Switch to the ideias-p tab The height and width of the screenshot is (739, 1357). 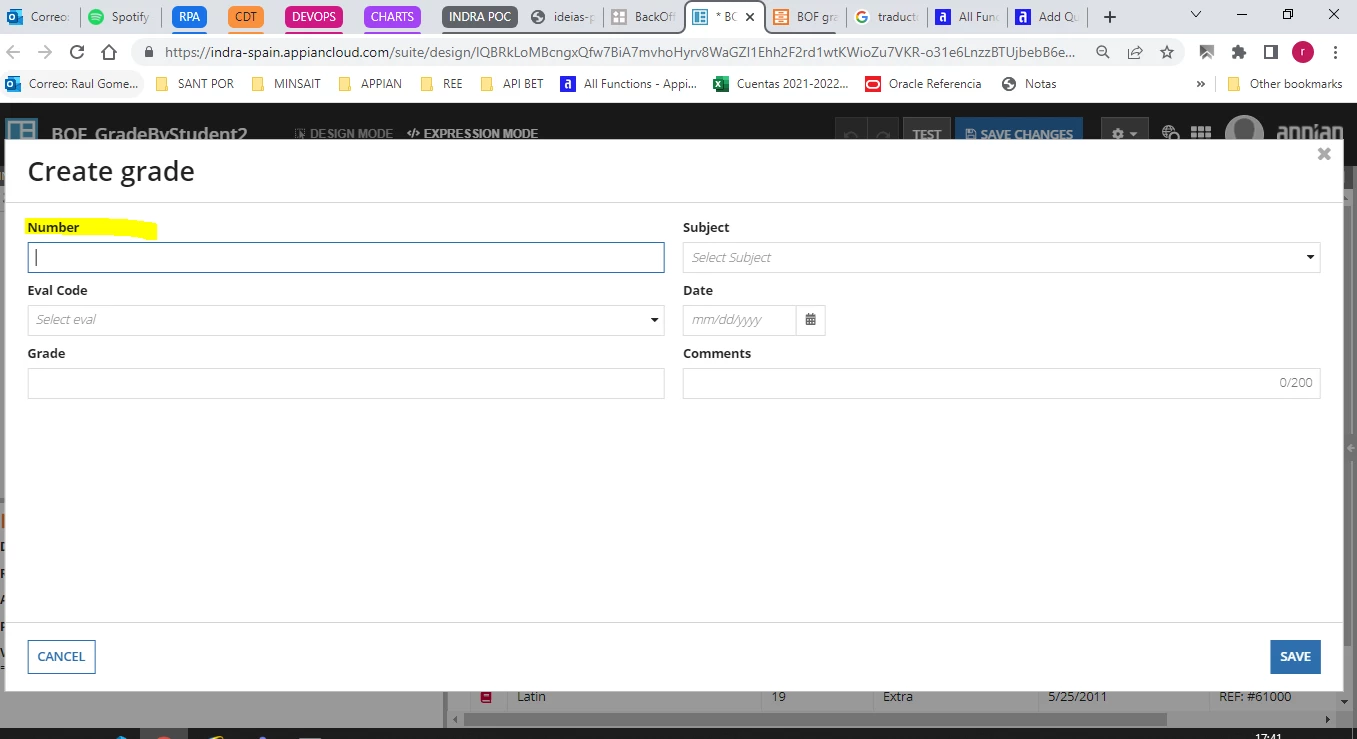click(562, 17)
